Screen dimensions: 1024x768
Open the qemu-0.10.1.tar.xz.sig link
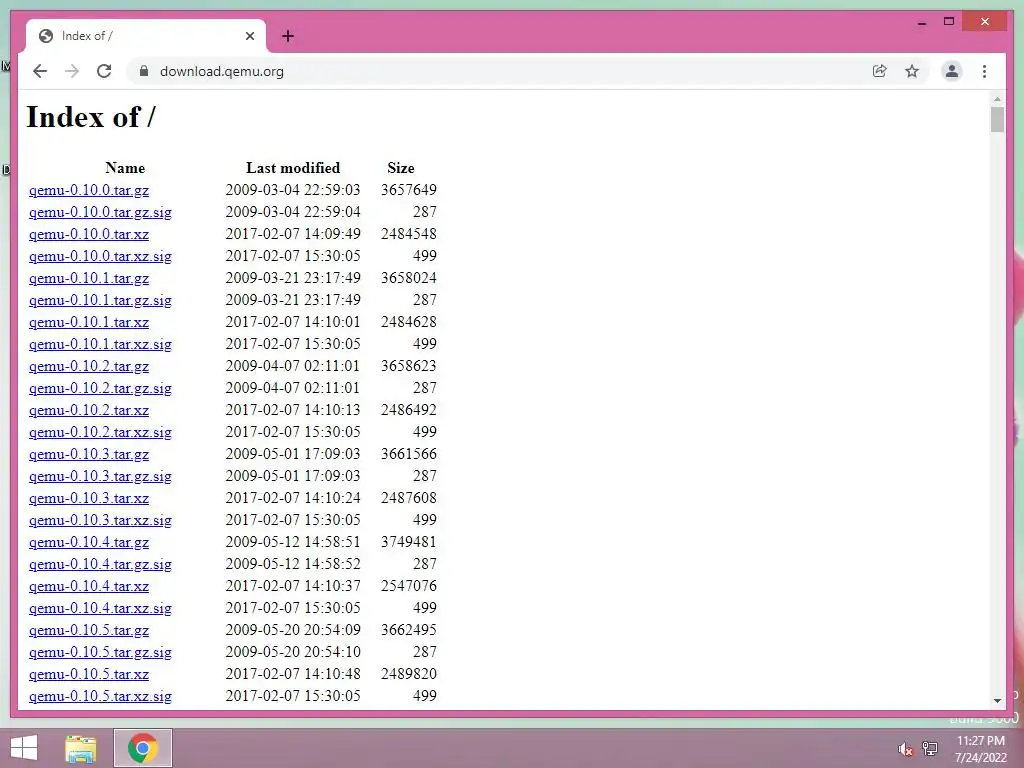100,344
